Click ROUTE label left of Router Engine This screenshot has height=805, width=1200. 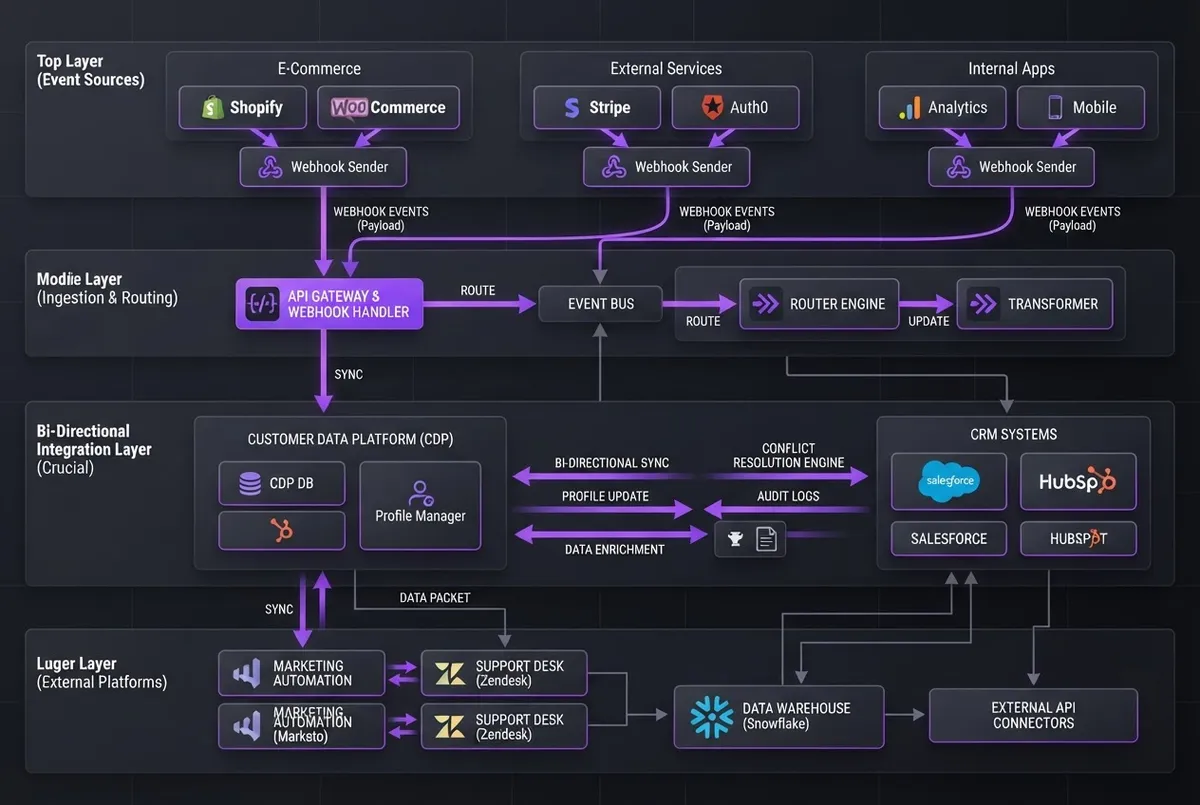tap(703, 321)
